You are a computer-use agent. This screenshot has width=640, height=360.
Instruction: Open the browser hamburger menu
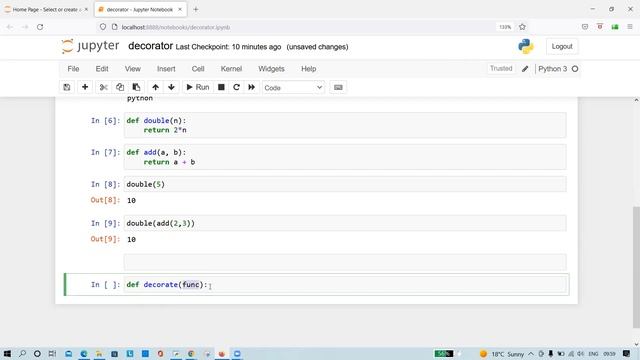point(630,27)
